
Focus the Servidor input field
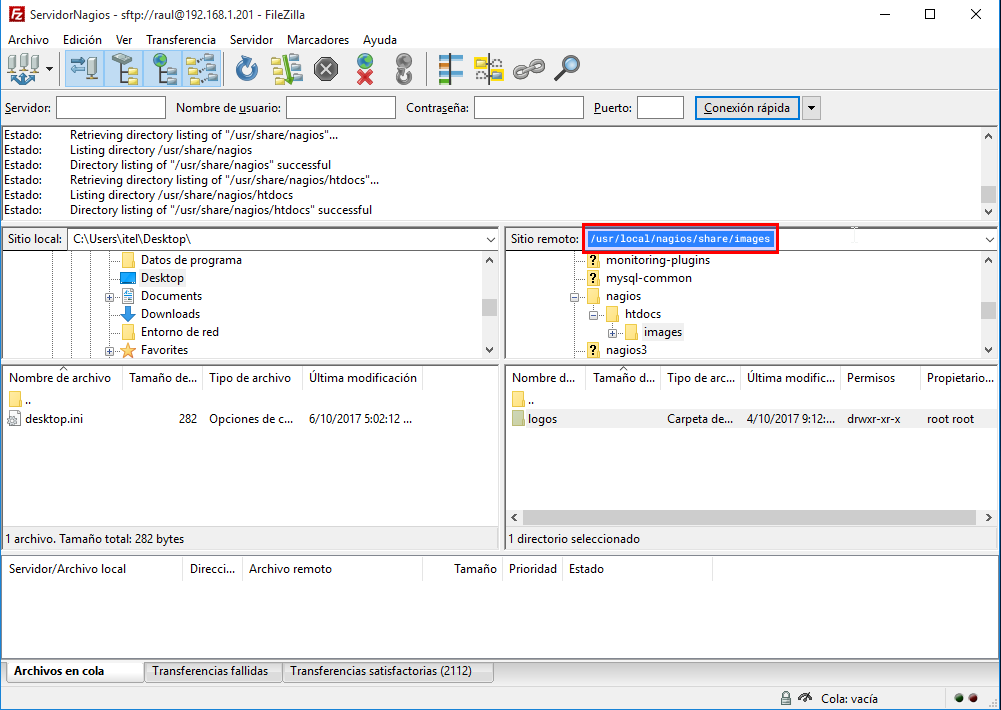point(111,108)
